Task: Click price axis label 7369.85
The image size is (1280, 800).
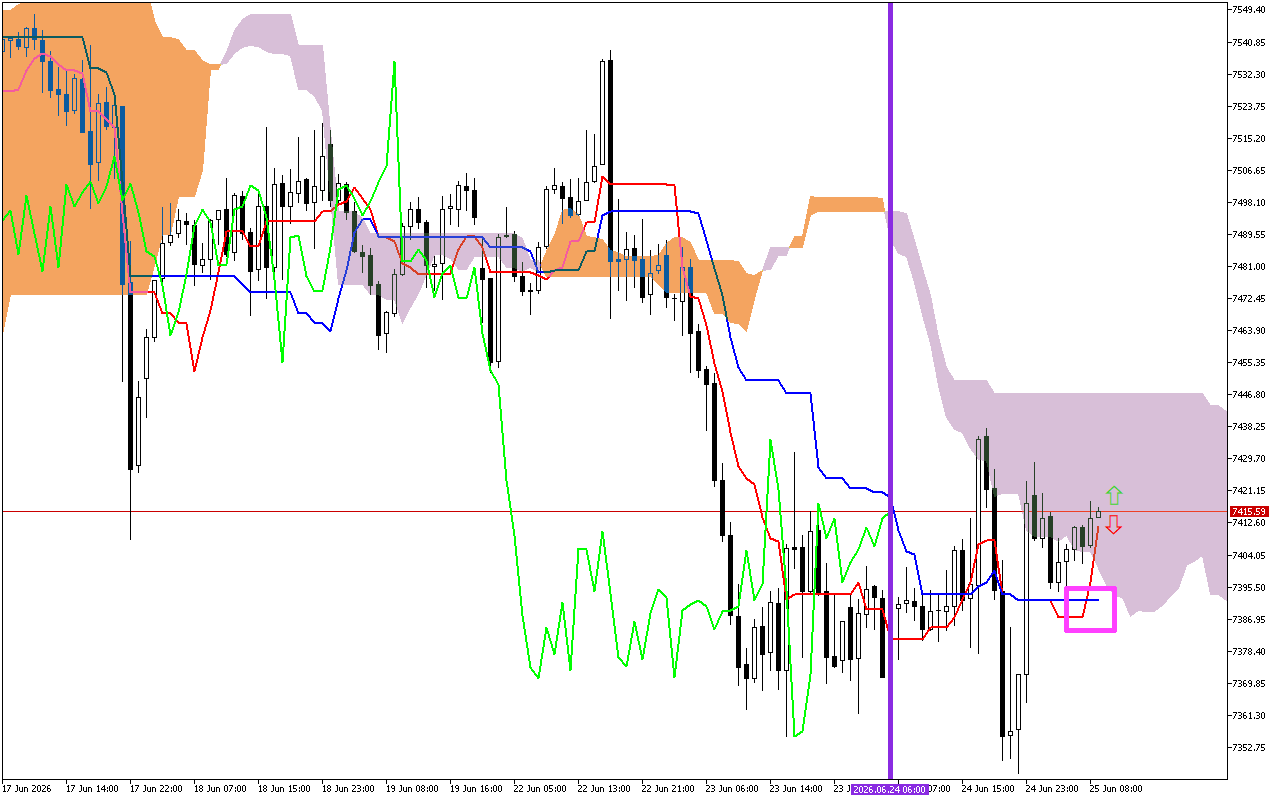Action: point(1250,683)
